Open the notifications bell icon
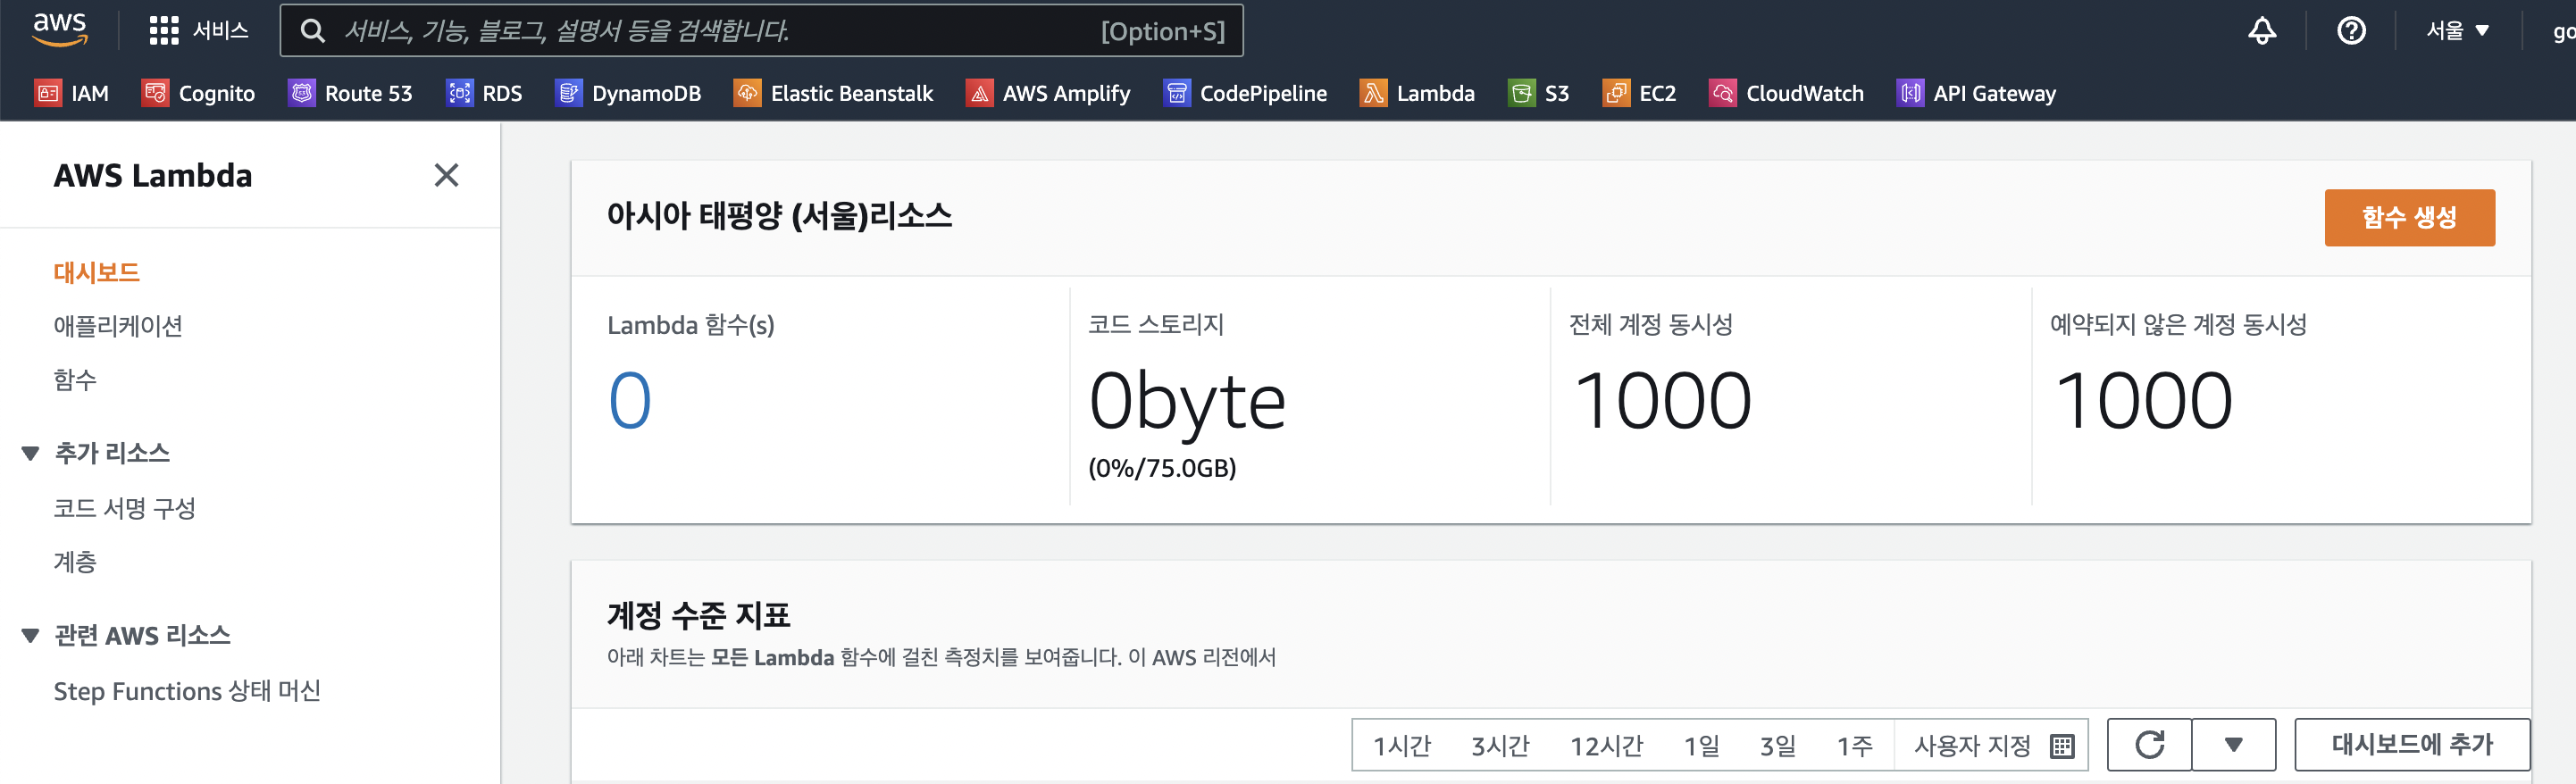 point(2262,31)
